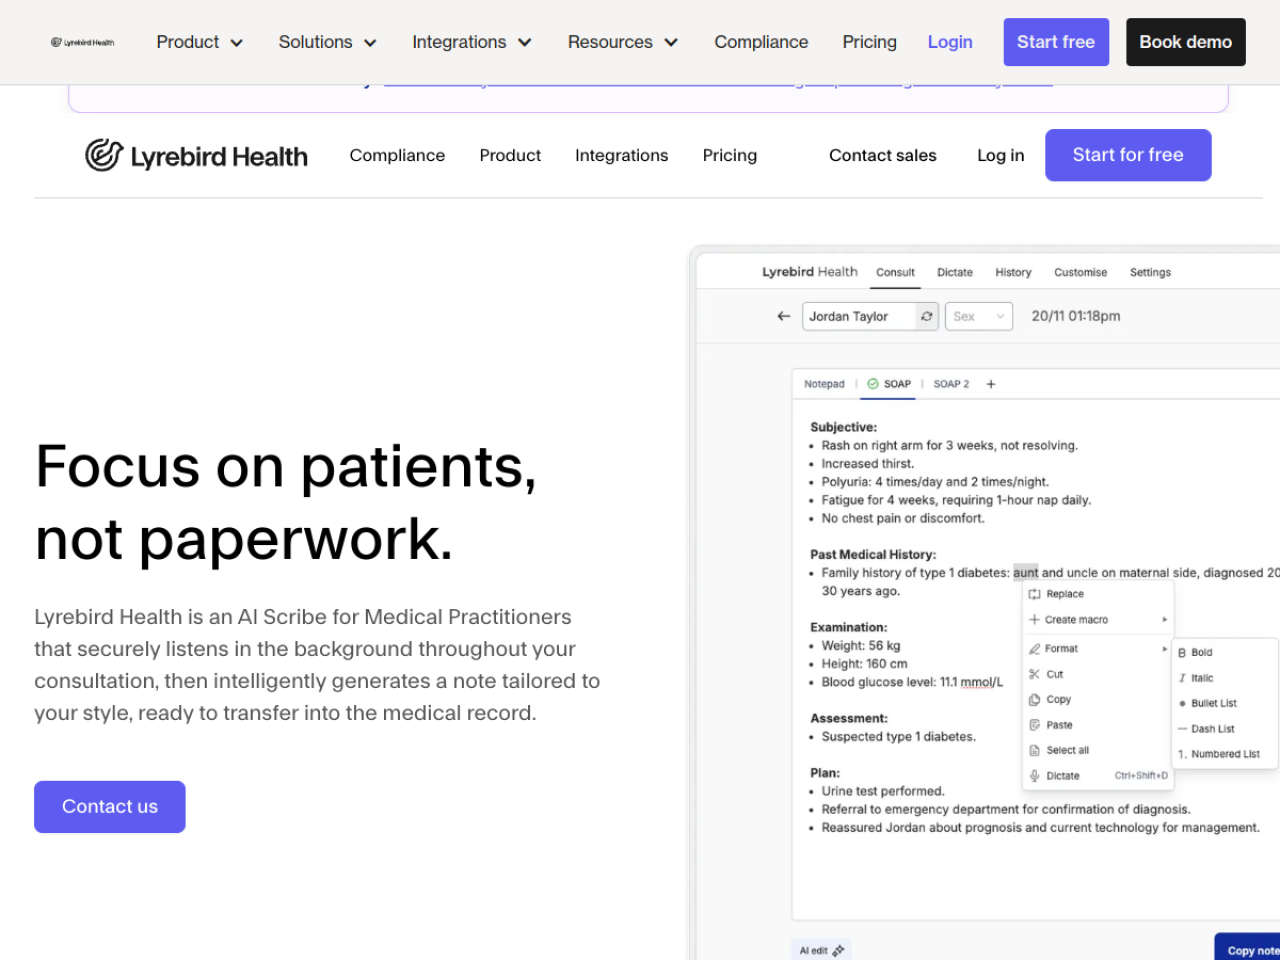Click the "Urine test performed." line
This screenshot has height=960, width=1280.
pos(883,791)
